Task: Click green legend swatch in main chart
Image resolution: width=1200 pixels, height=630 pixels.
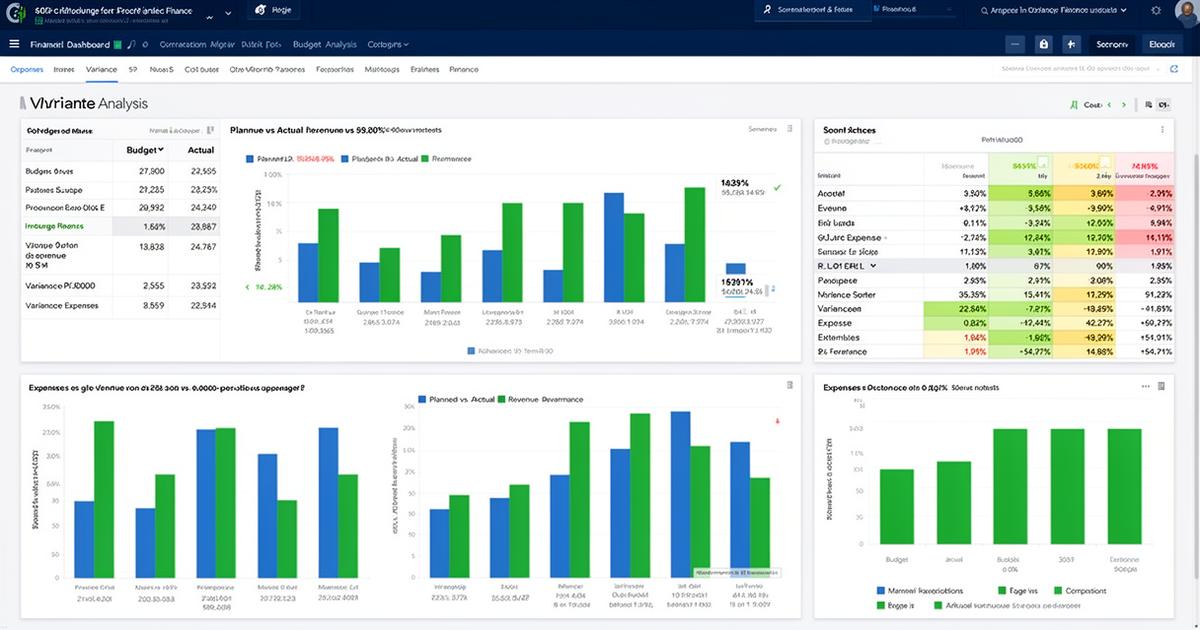Action: click(425, 159)
